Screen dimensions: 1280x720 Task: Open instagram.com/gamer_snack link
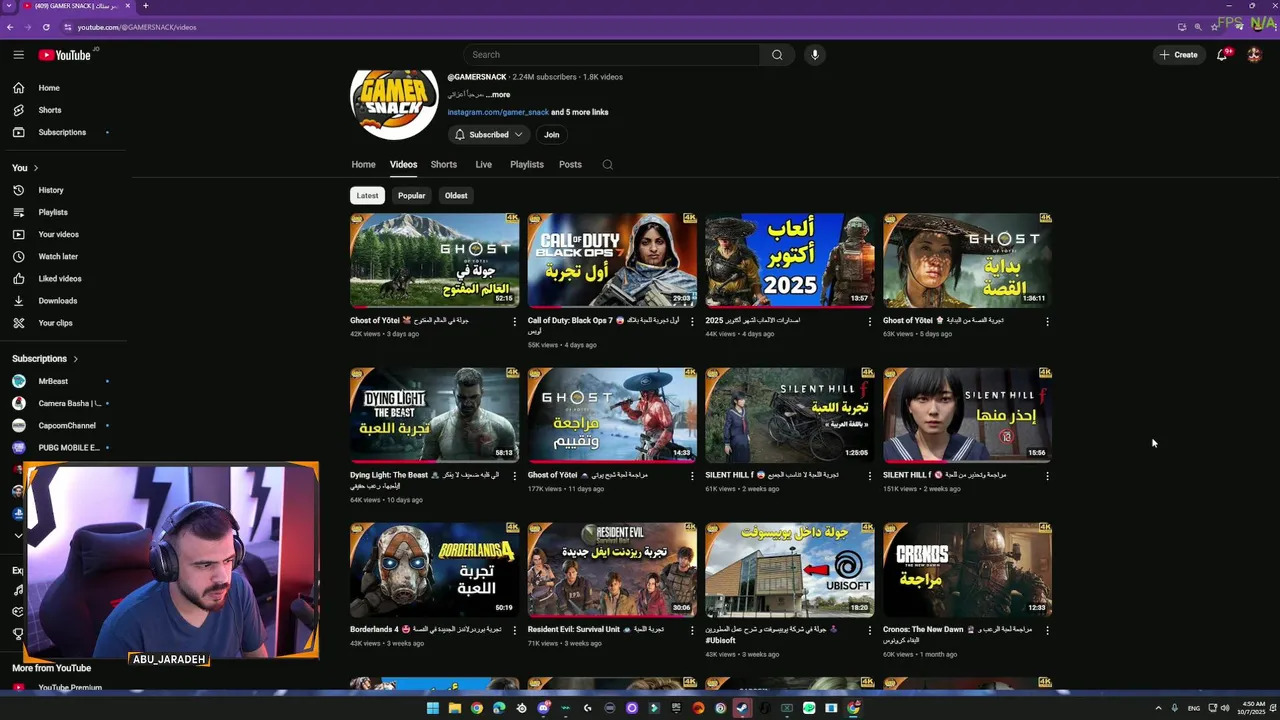pyautogui.click(x=498, y=112)
